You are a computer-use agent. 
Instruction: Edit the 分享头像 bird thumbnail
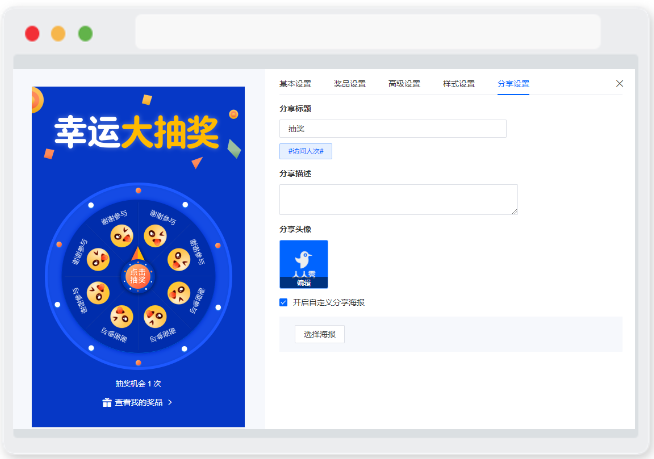point(304,264)
